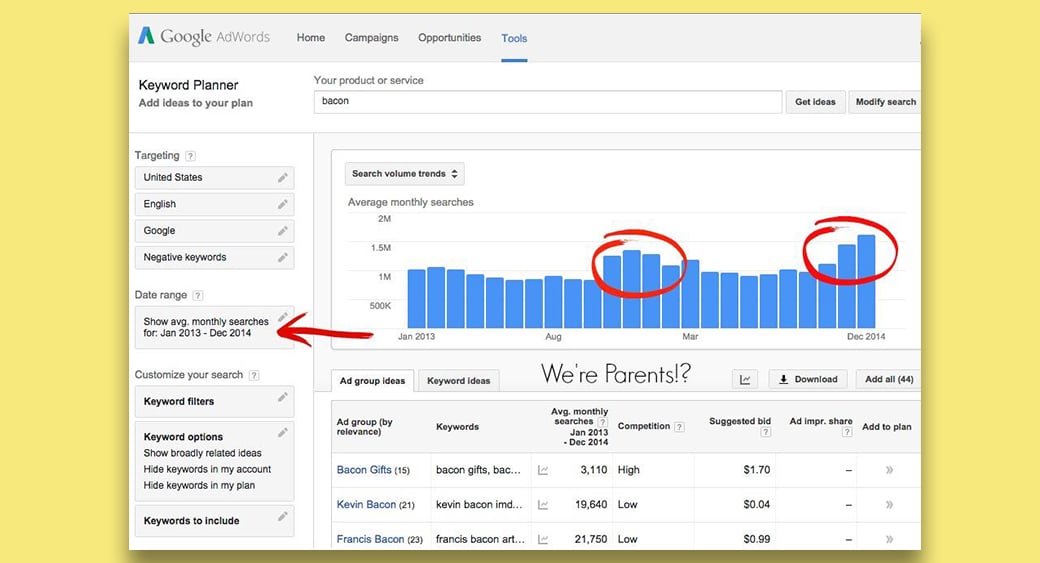Edit the English language pencil icon

tap(283, 204)
